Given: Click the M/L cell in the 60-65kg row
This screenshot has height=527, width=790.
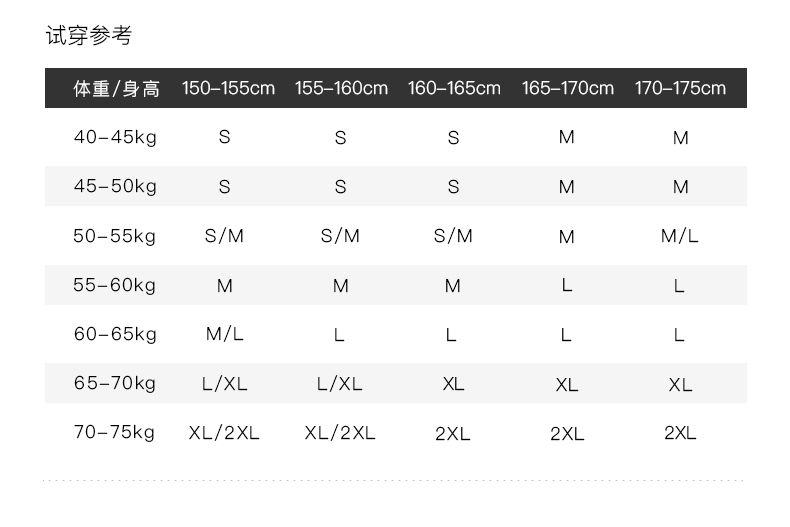Looking at the screenshot, I should tap(225, 334).
